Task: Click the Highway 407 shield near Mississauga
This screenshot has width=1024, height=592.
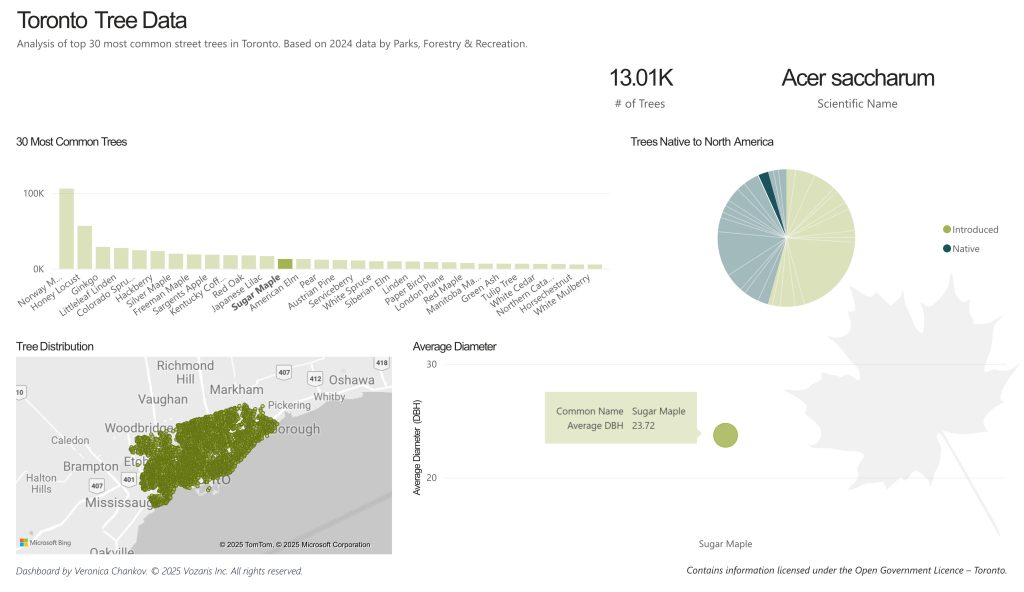Action: pos(96,485)
